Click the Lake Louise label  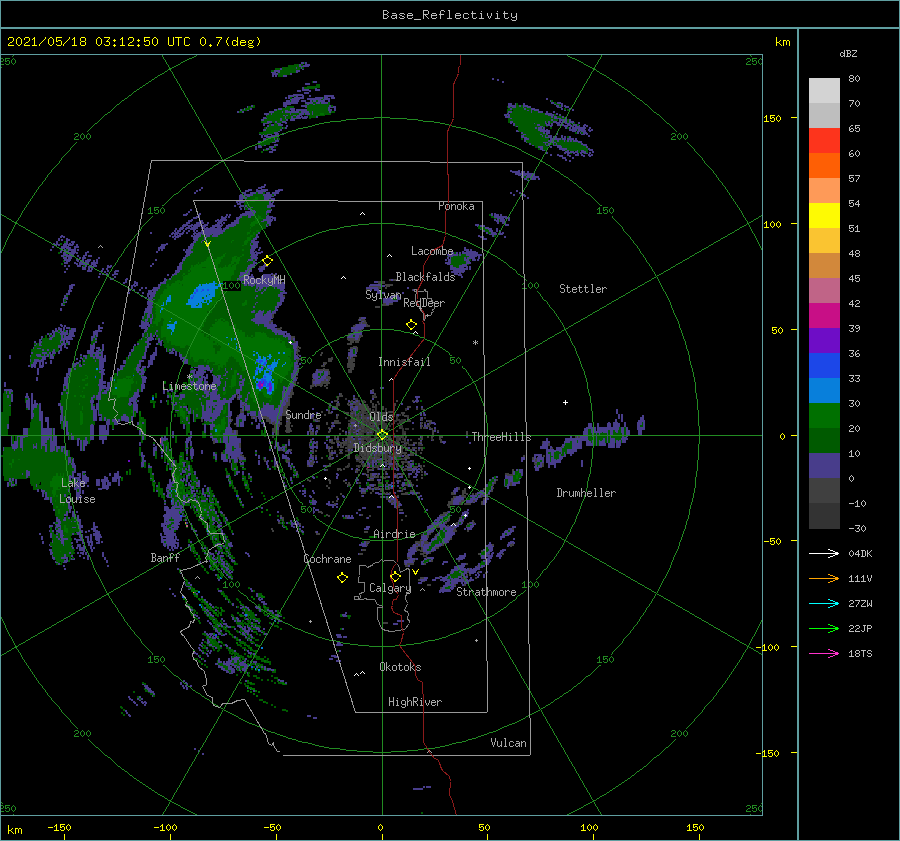point(77,491)
